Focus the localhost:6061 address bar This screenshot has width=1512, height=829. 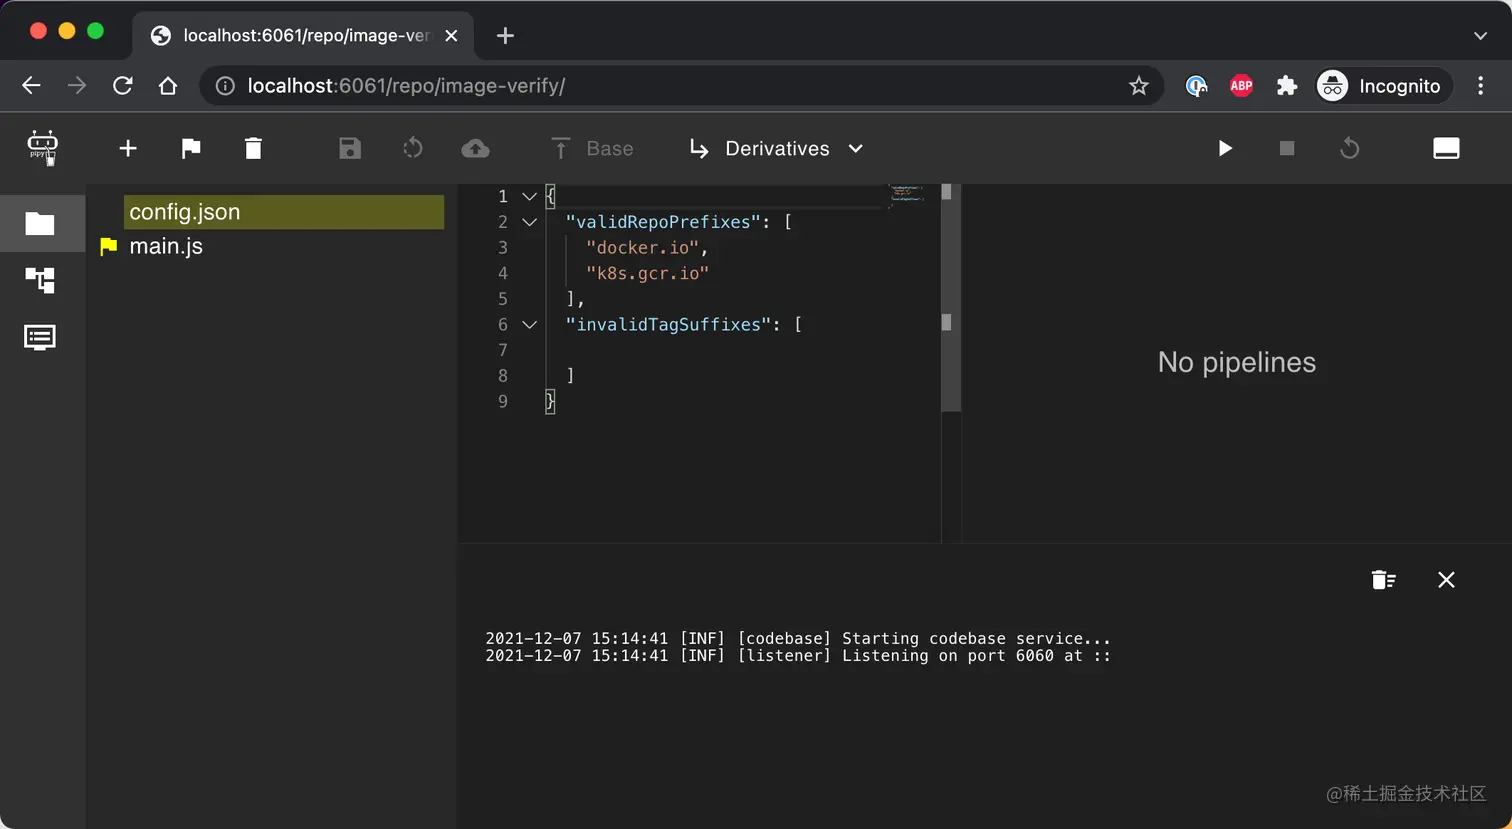[x=680, y=86]
